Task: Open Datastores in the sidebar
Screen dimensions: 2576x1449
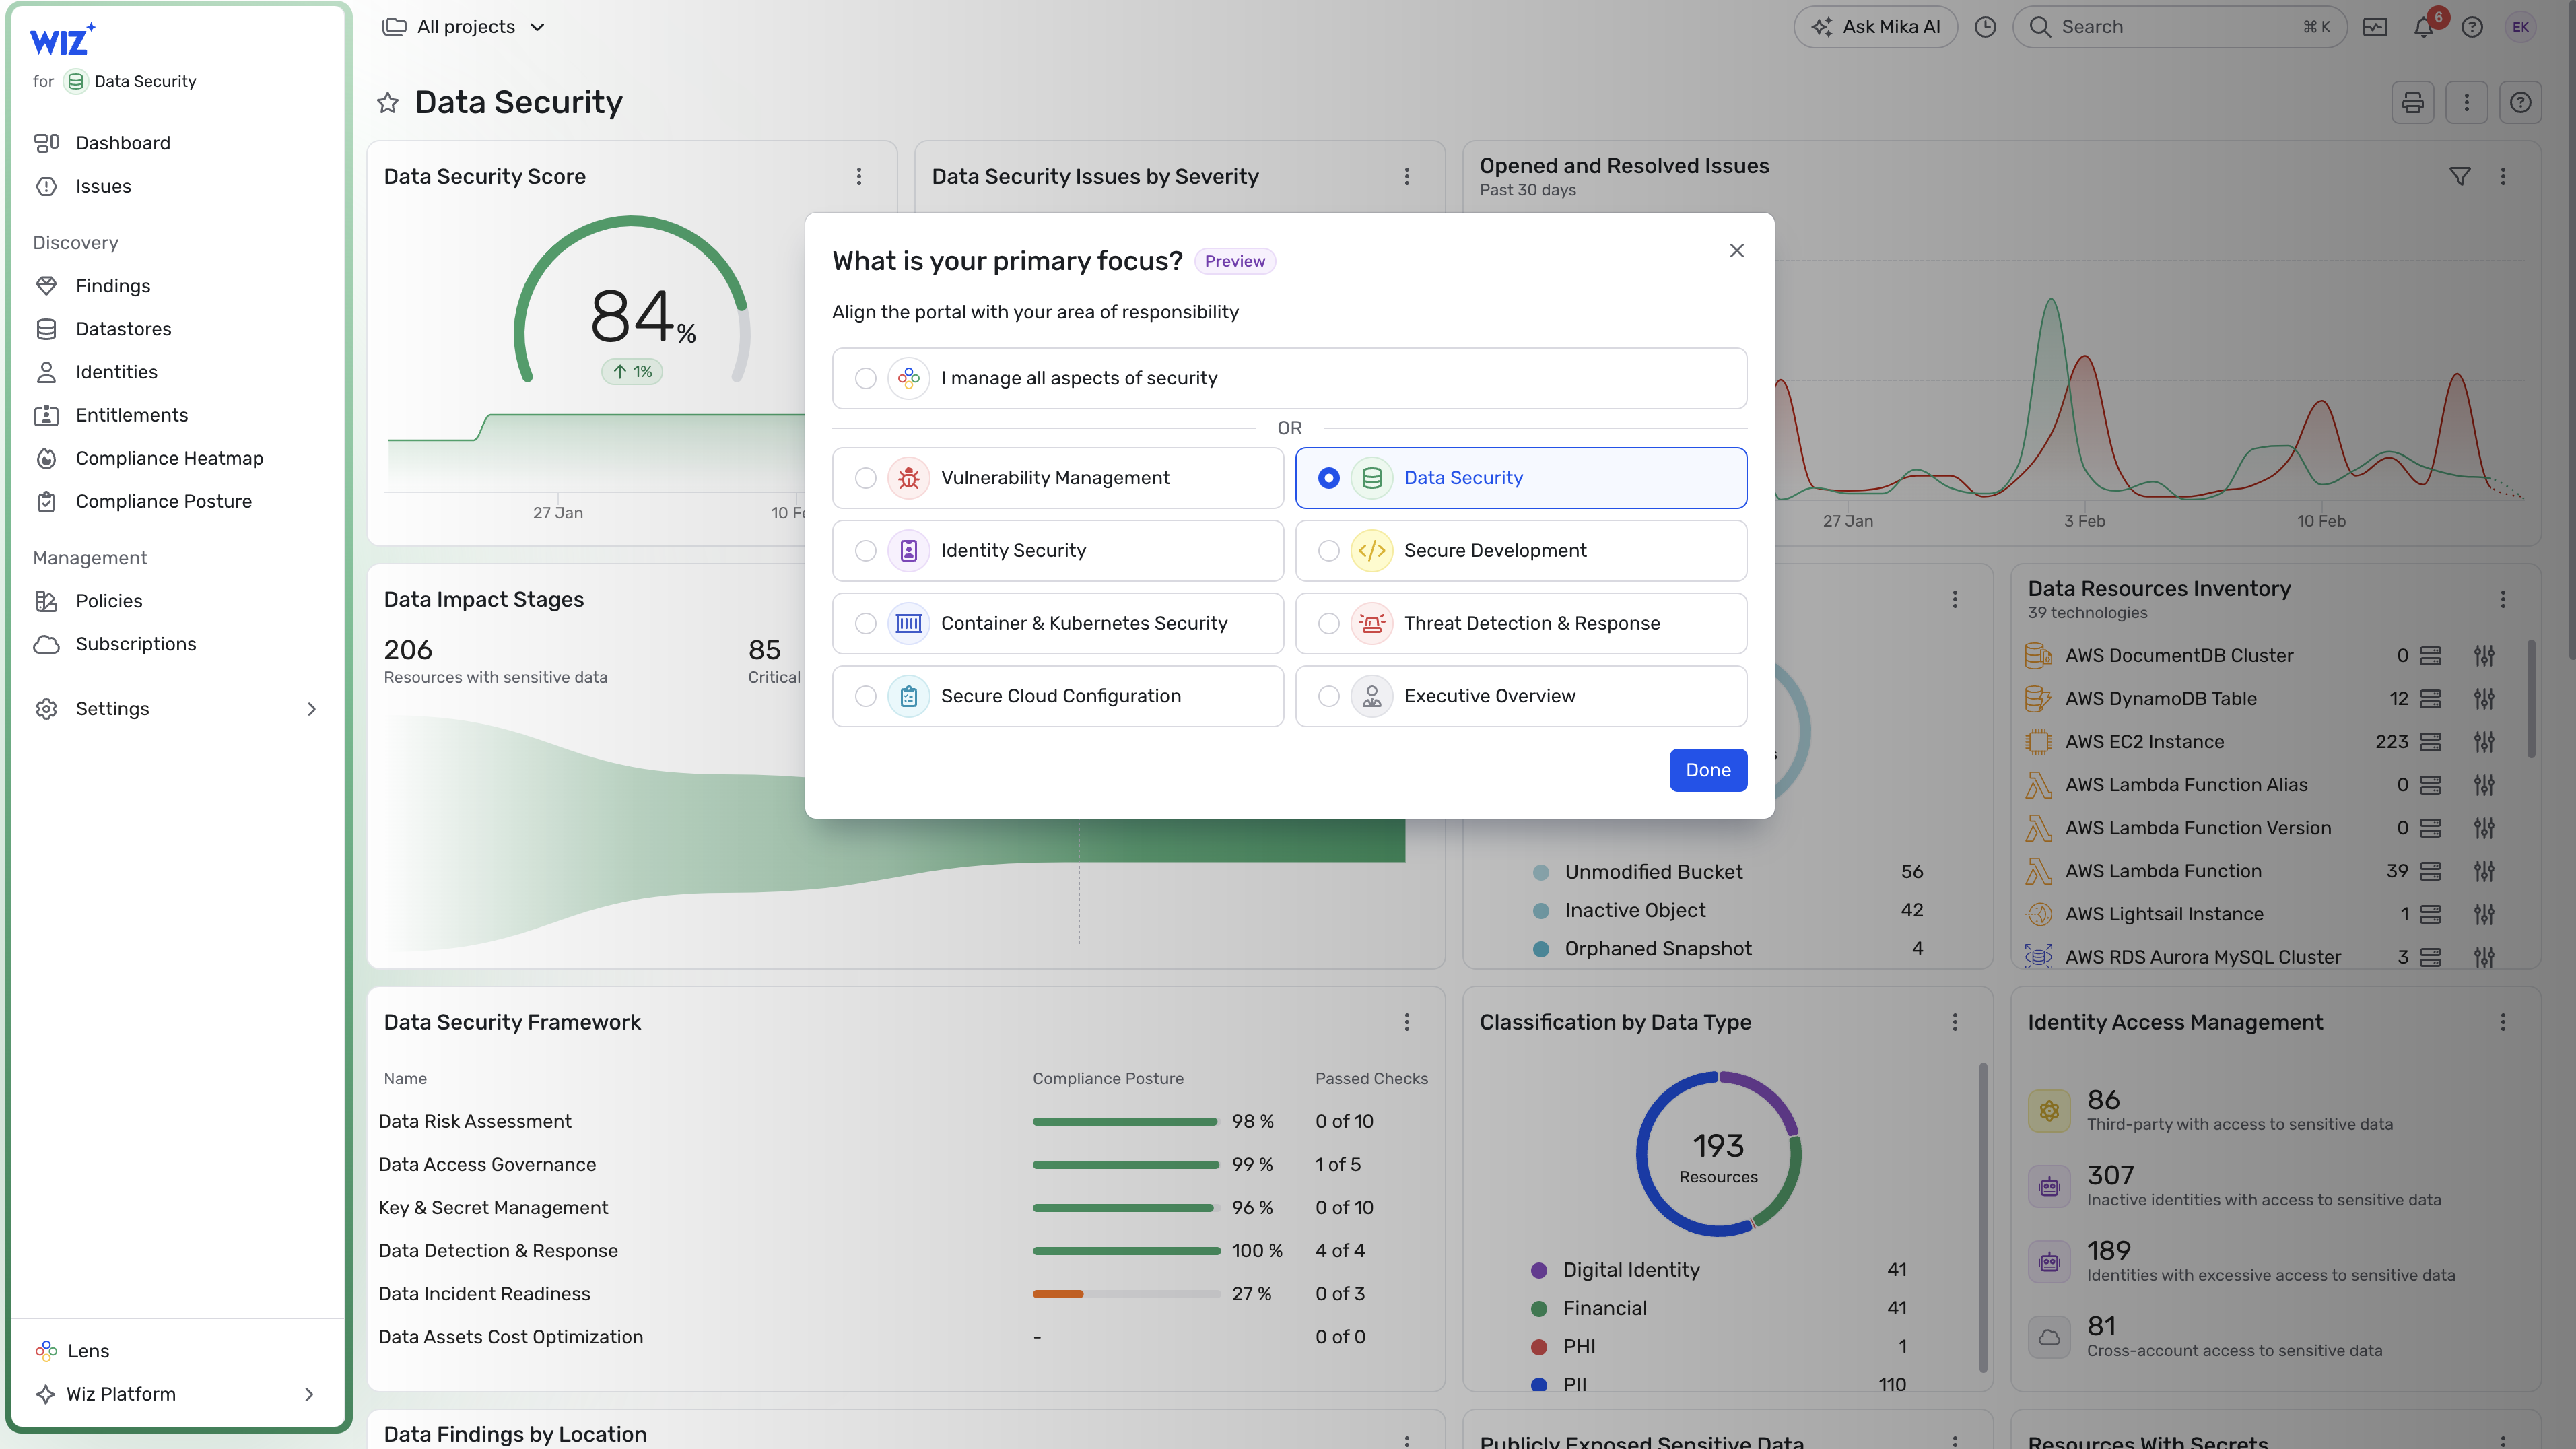Action: 123,329
